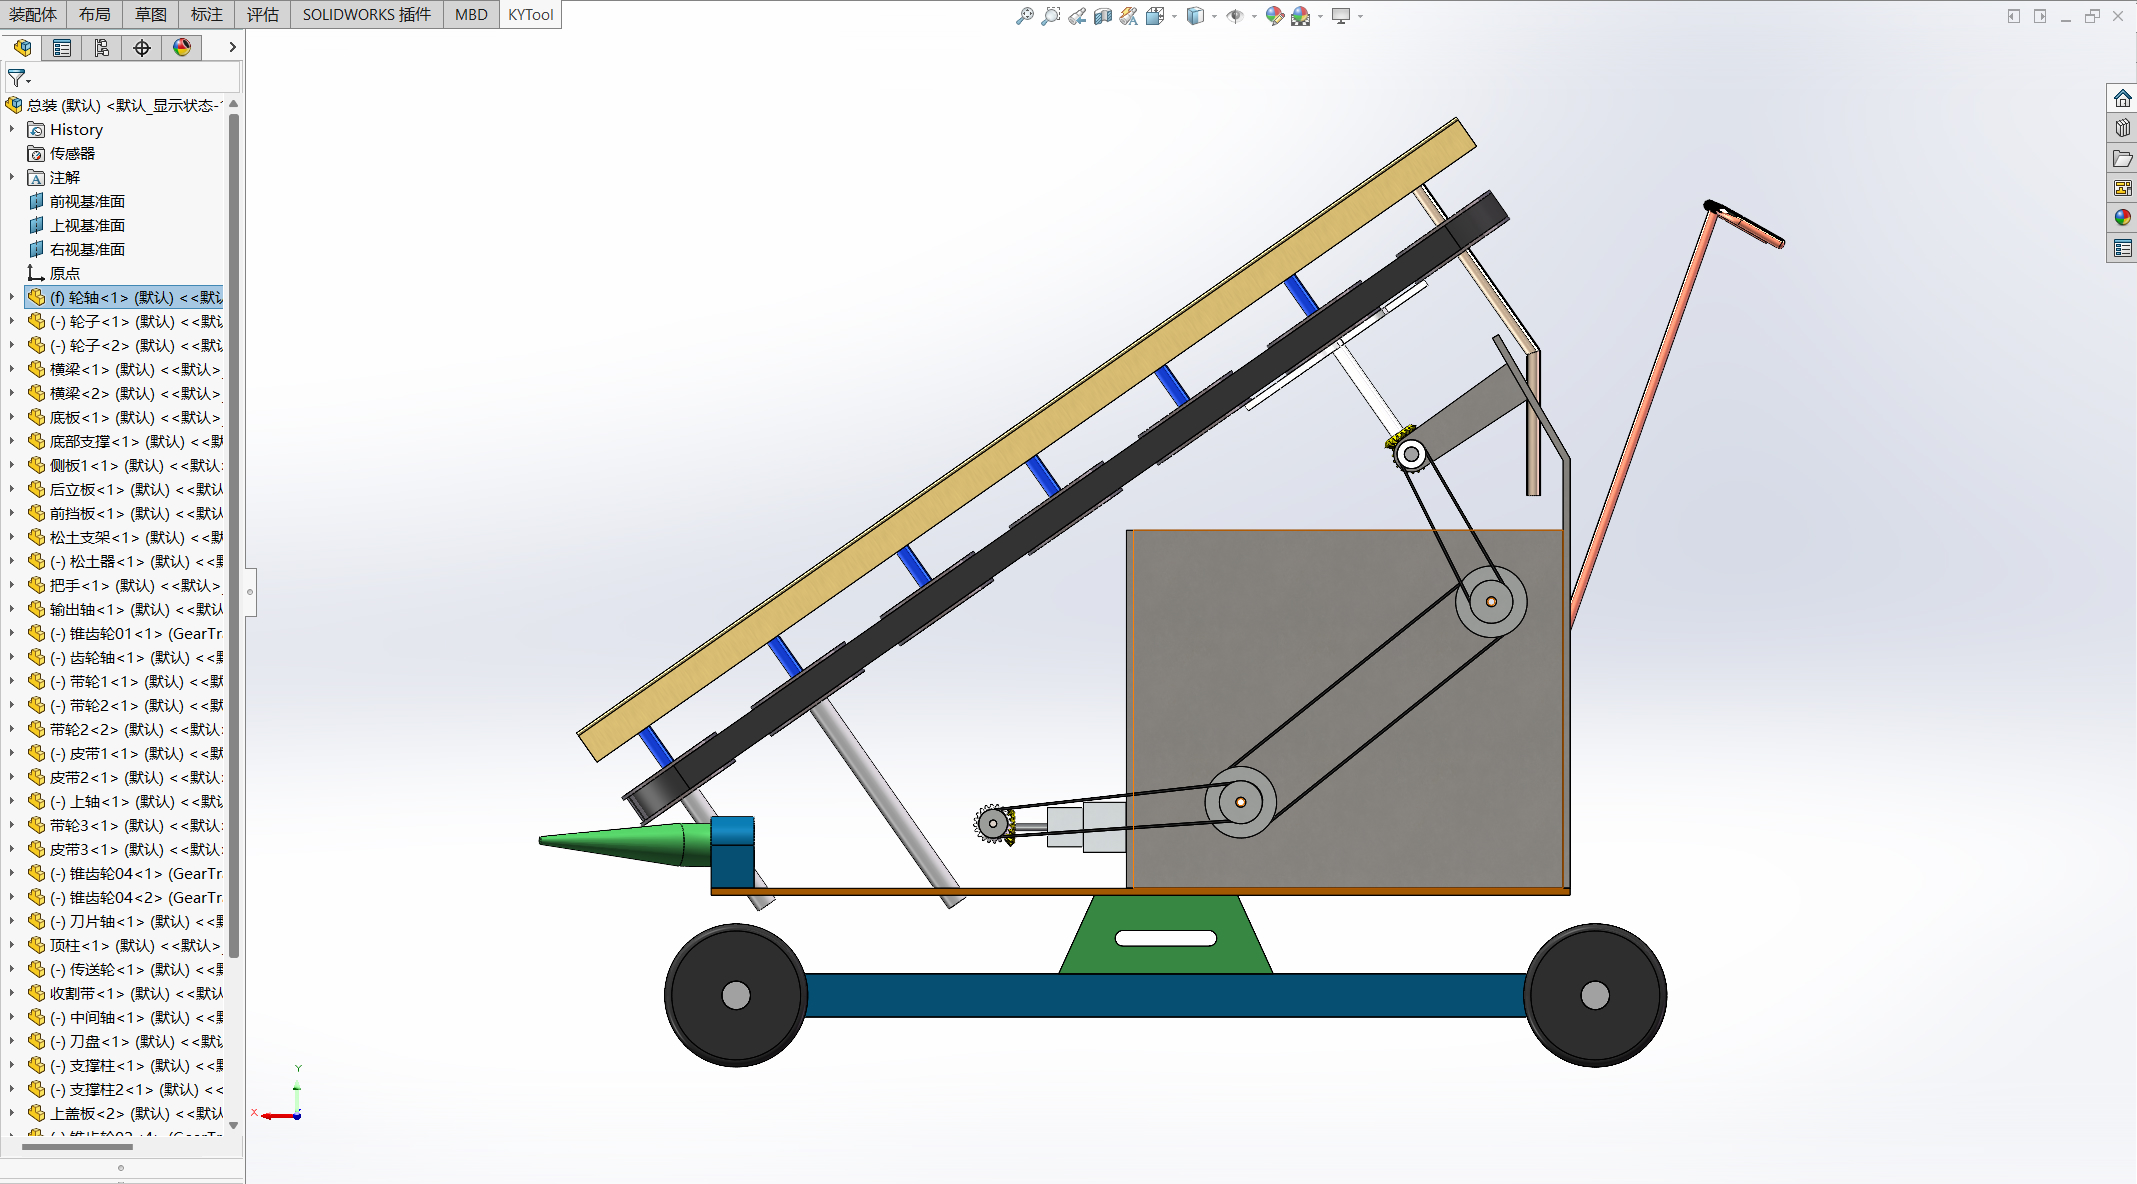Select the 把手<1> component
The width and height of the screenshot is (2137, 1184).
(x=125, y=585)
